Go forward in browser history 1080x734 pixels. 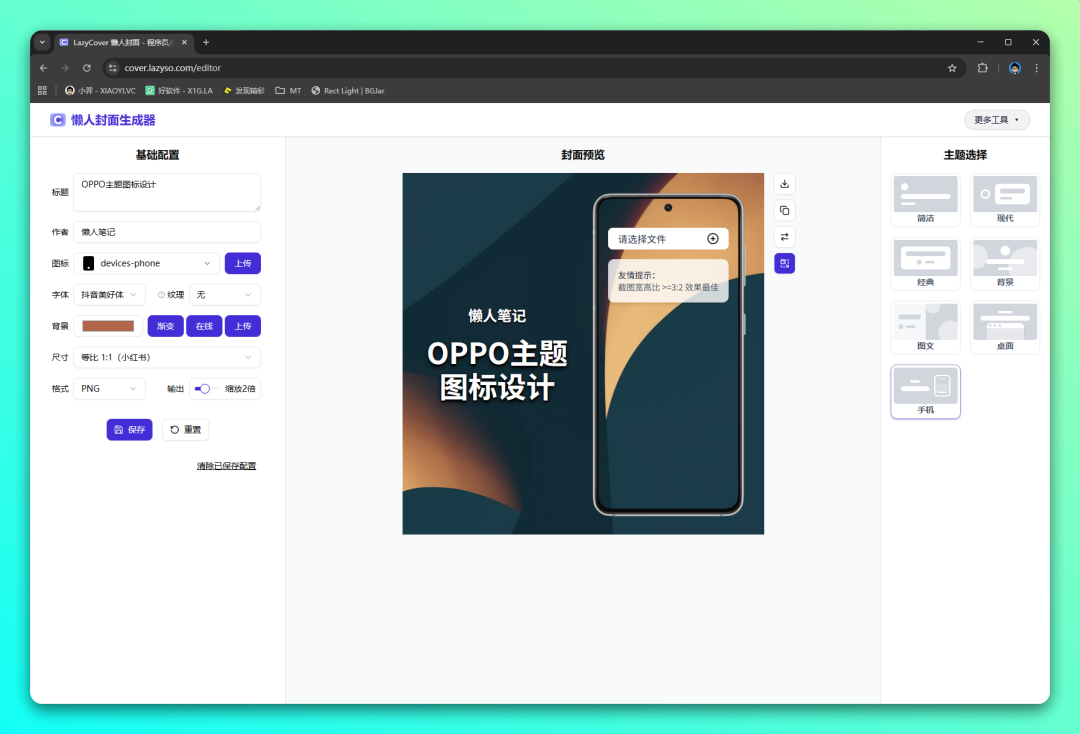coord(65,68)
